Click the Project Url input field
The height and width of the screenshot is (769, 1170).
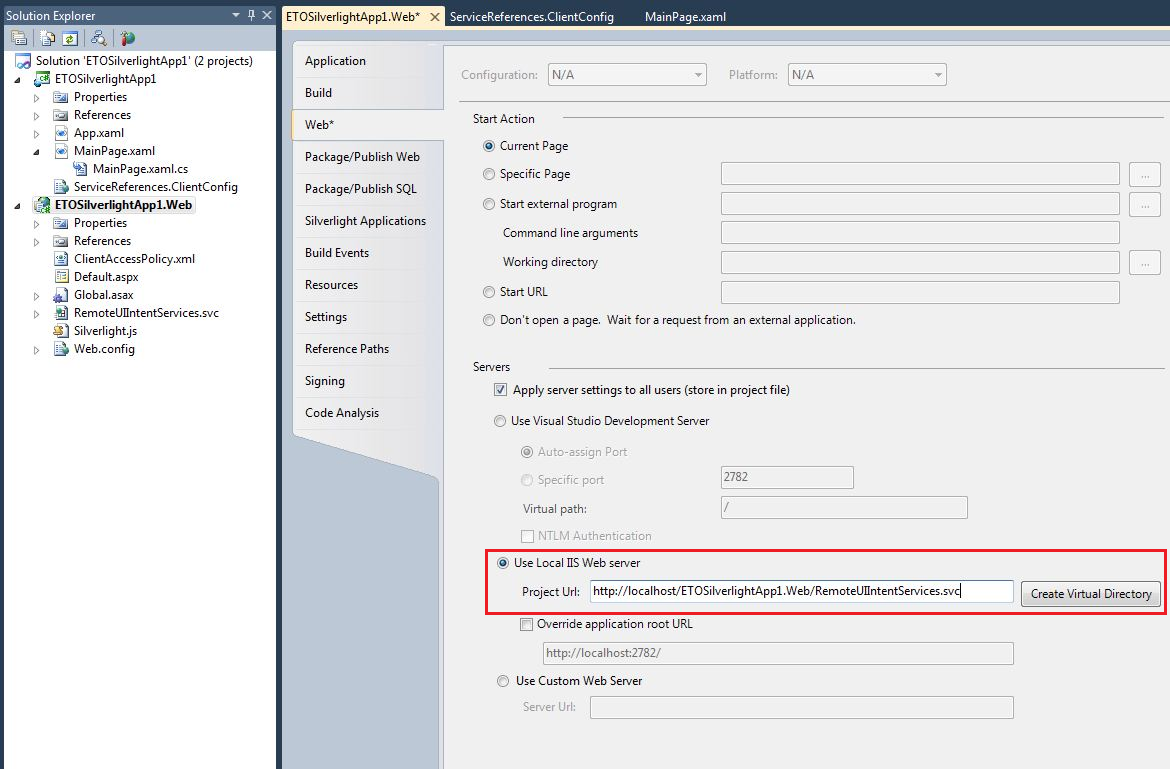pos(801,591)
